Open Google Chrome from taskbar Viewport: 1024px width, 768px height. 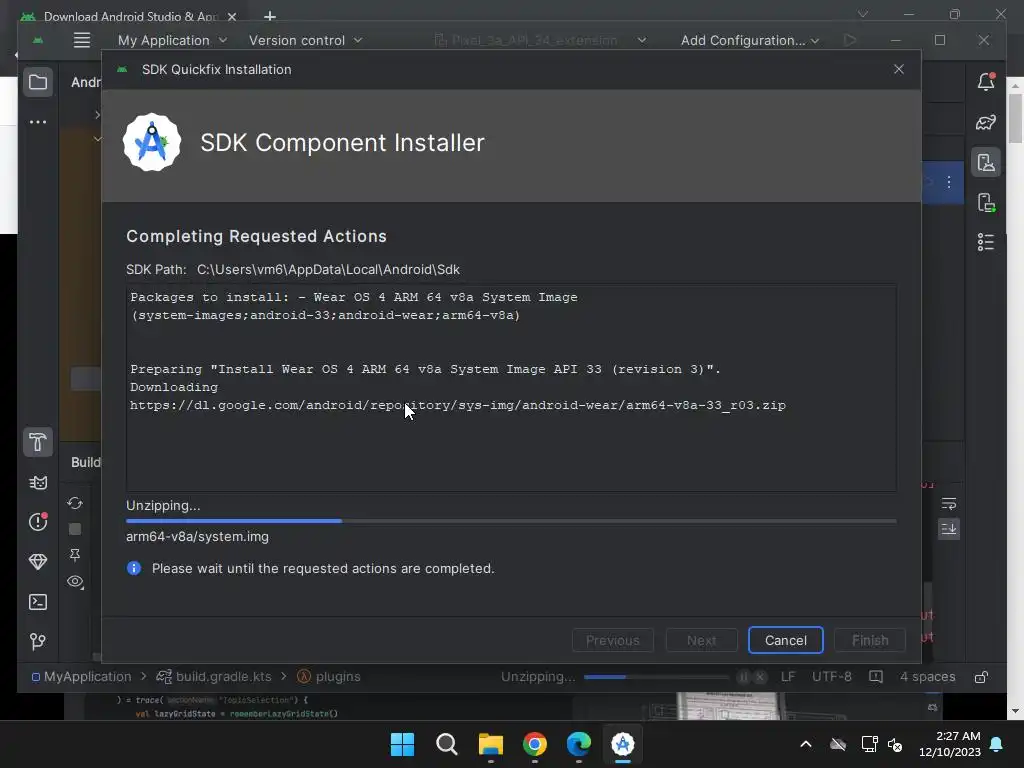[x=535, y=744]
